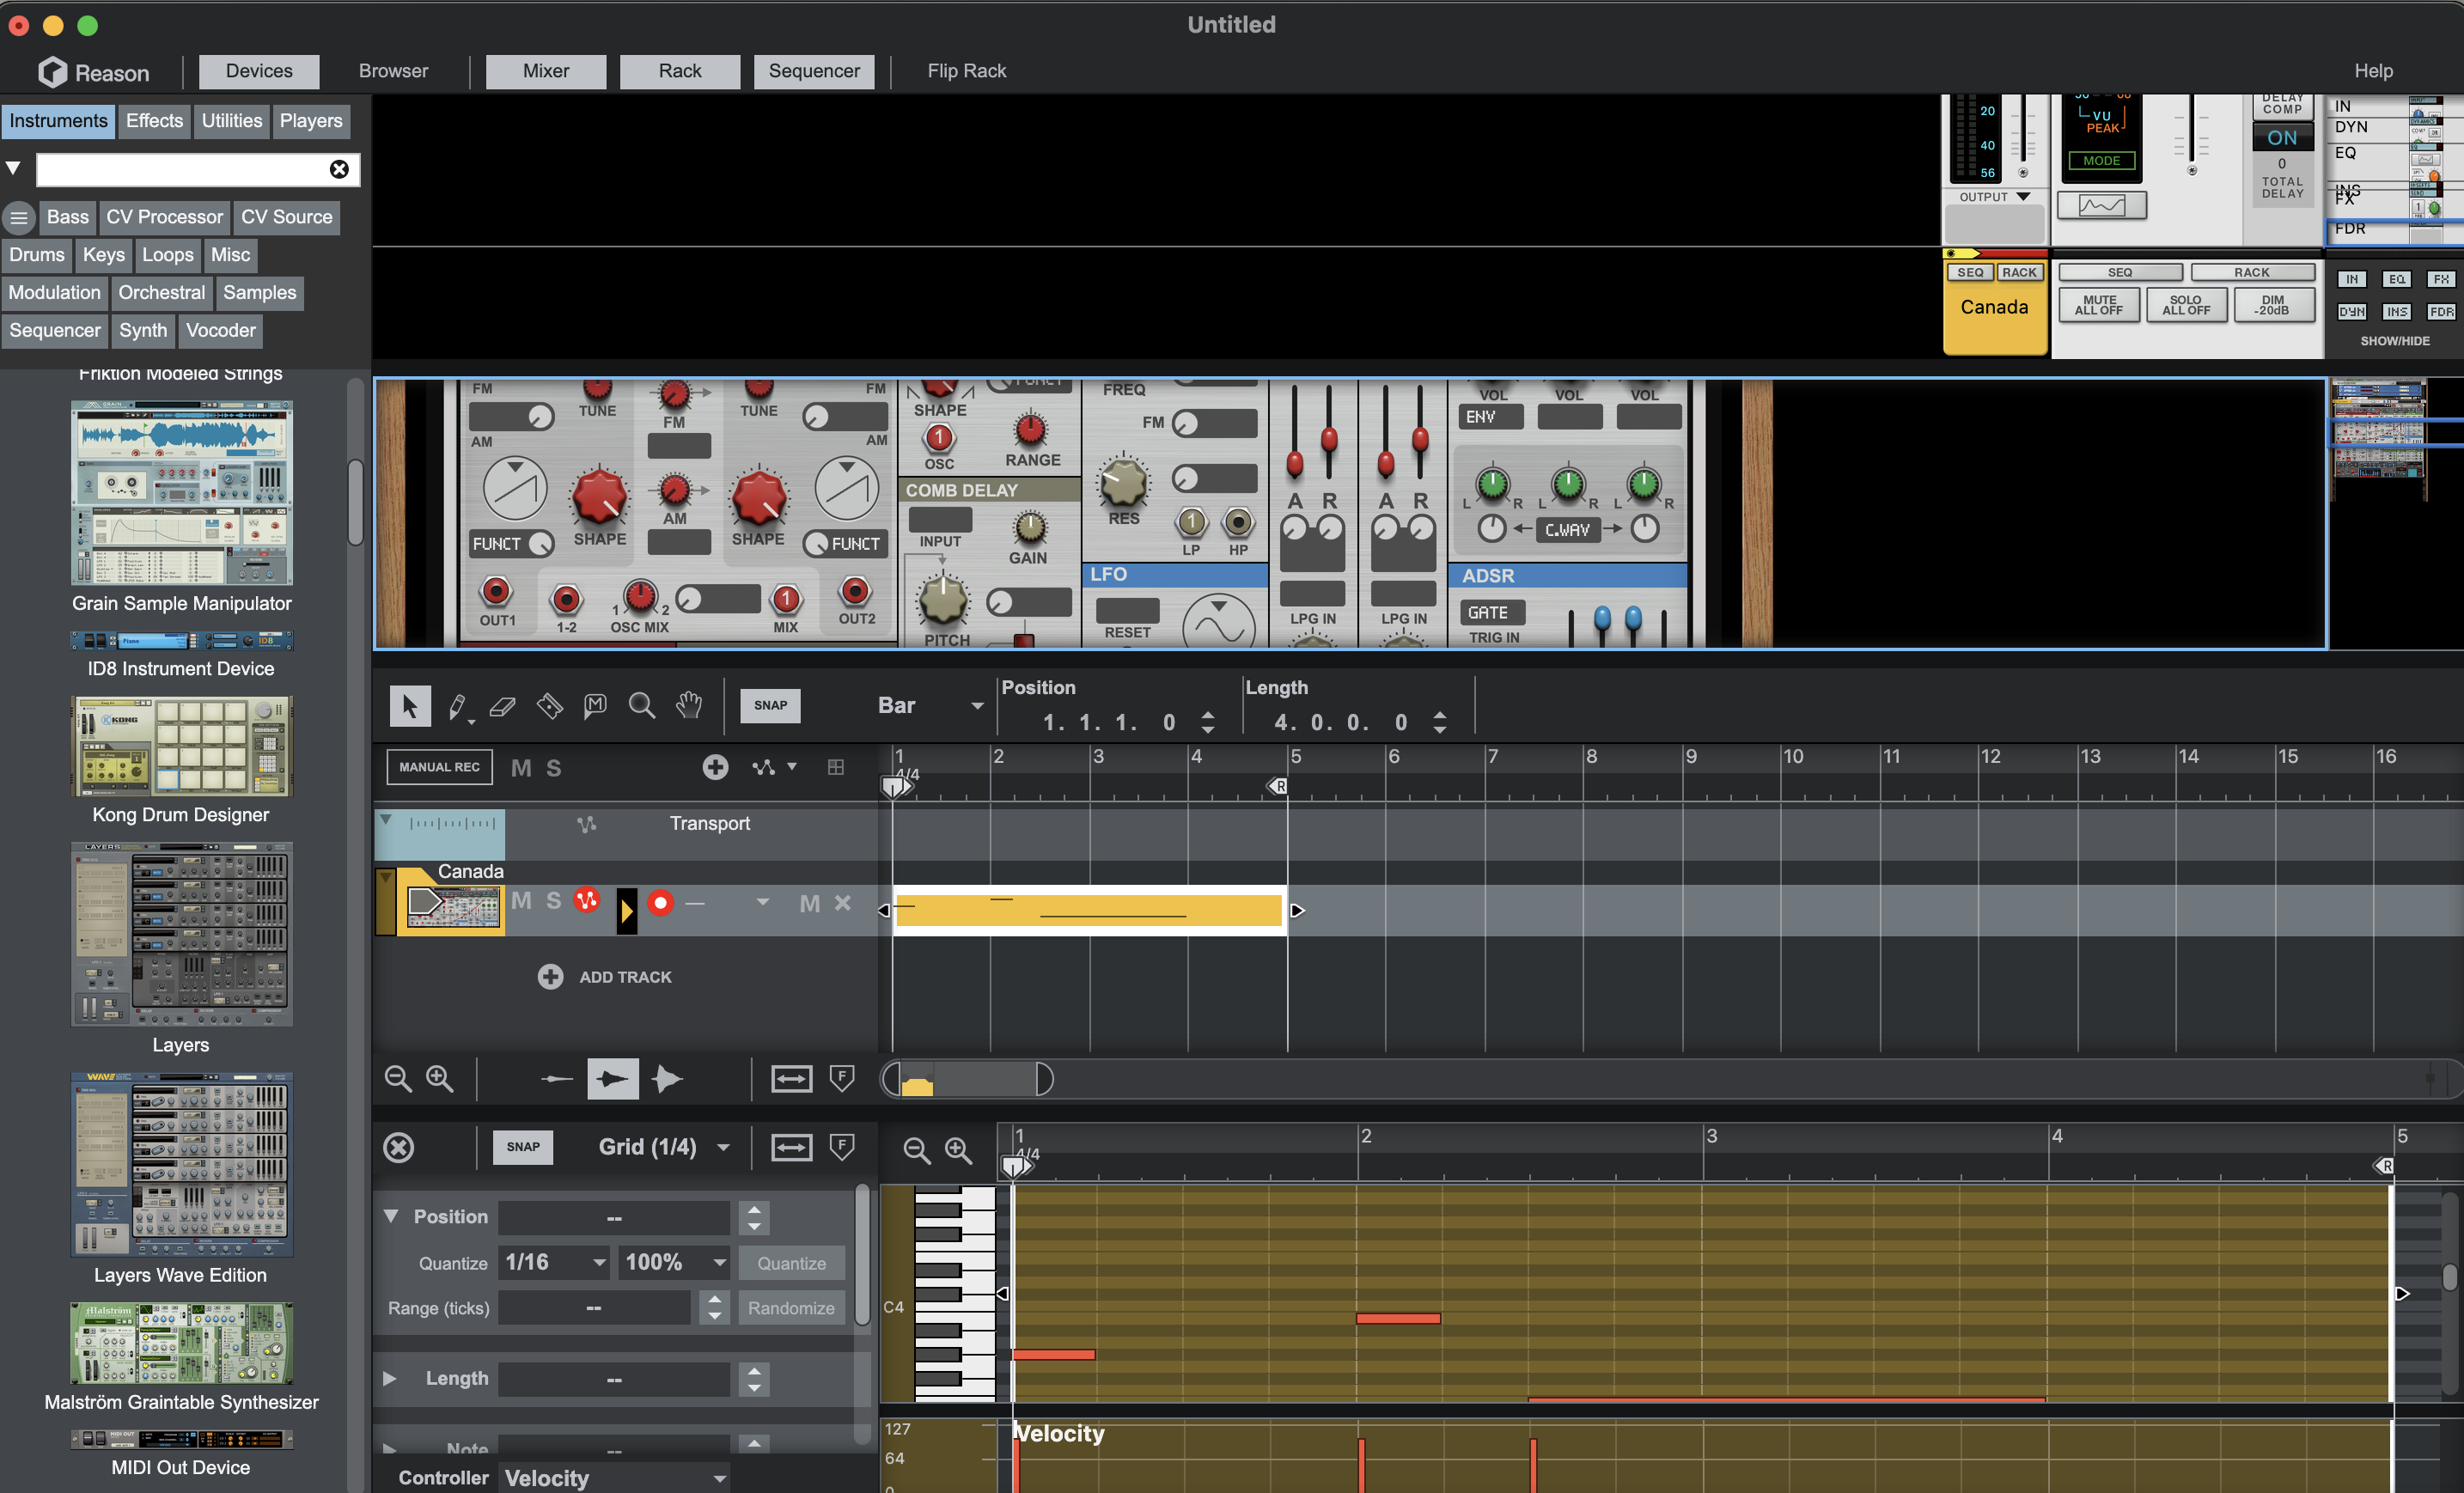Screen dimensions: 2464x1493
Task: Select the Pencil tool
Action: click(x=457, y=706)
